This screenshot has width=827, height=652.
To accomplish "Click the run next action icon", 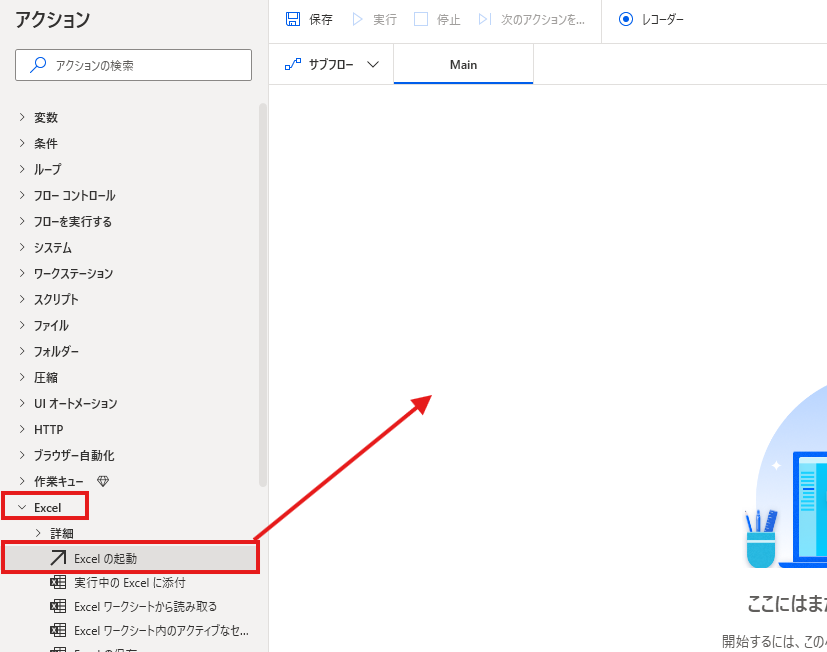I will pos(485,20).
